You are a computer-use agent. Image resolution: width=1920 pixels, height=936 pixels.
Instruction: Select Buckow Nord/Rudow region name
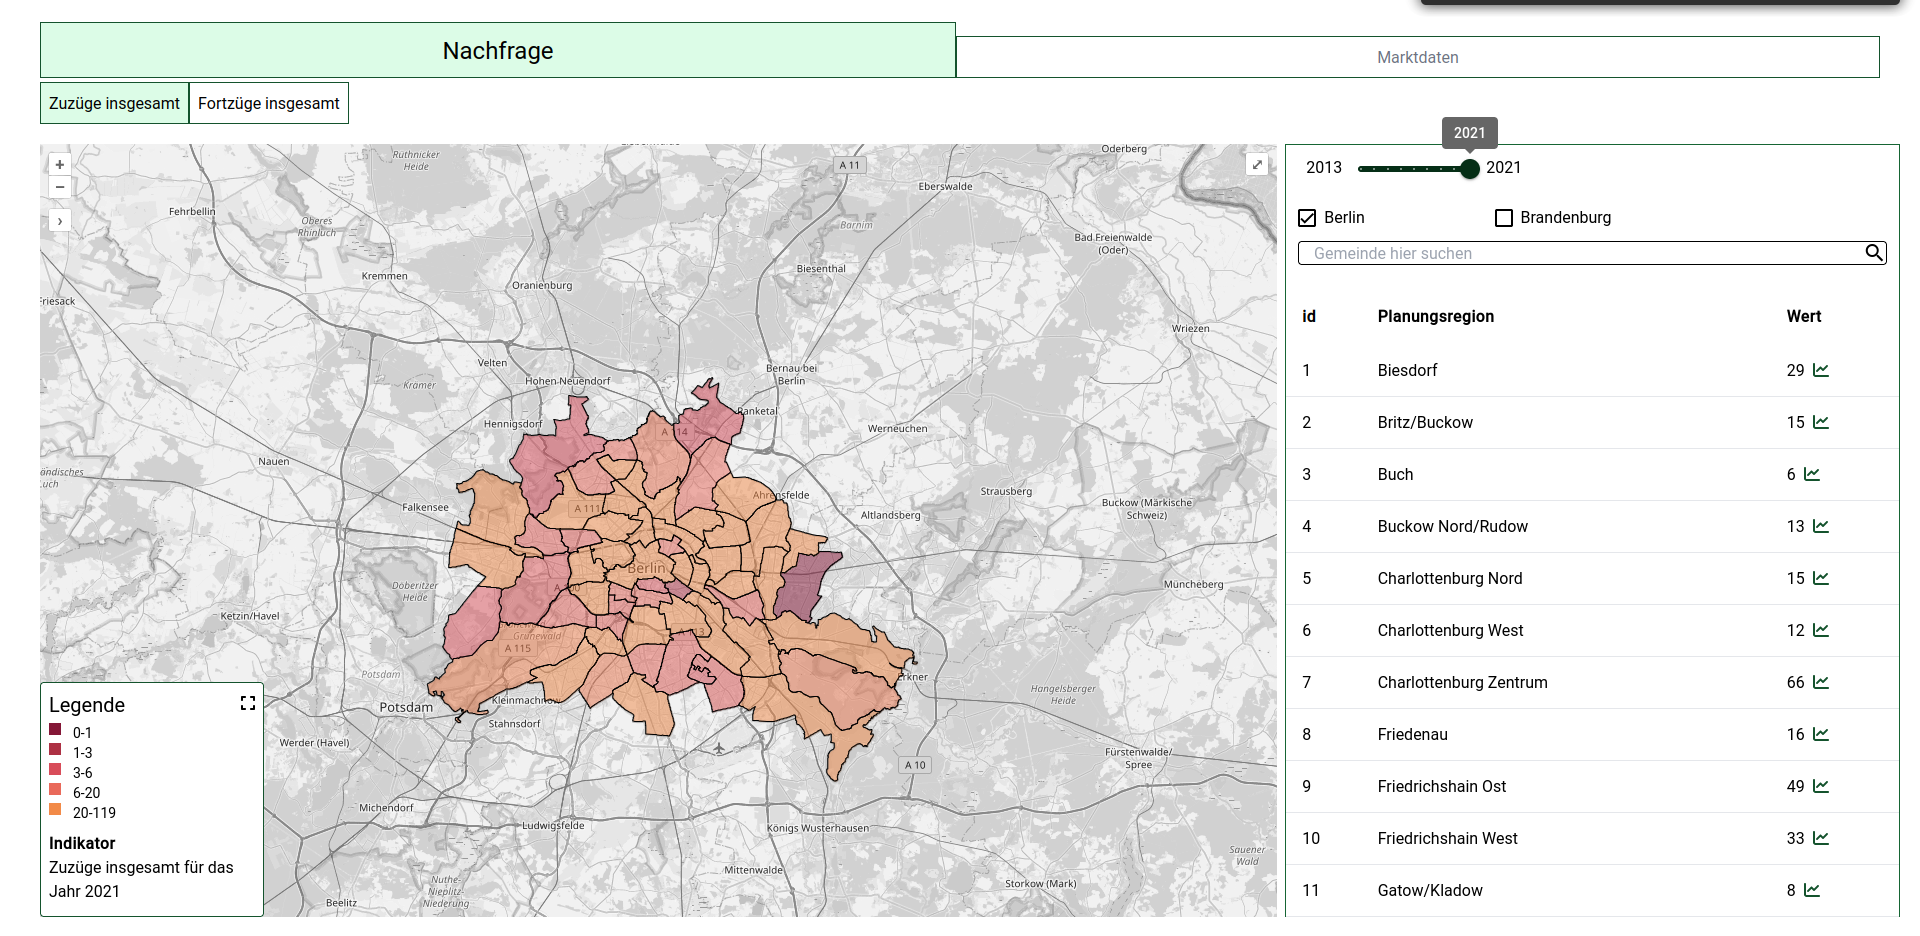click(1453, 526)
